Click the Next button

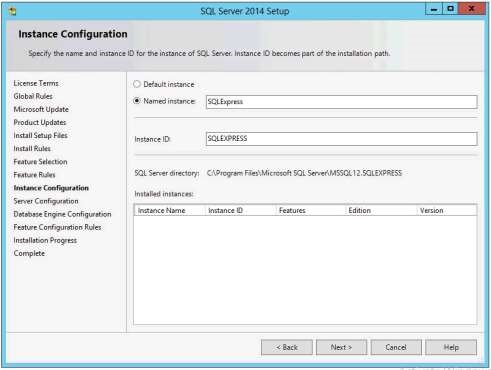pos(341,347)
